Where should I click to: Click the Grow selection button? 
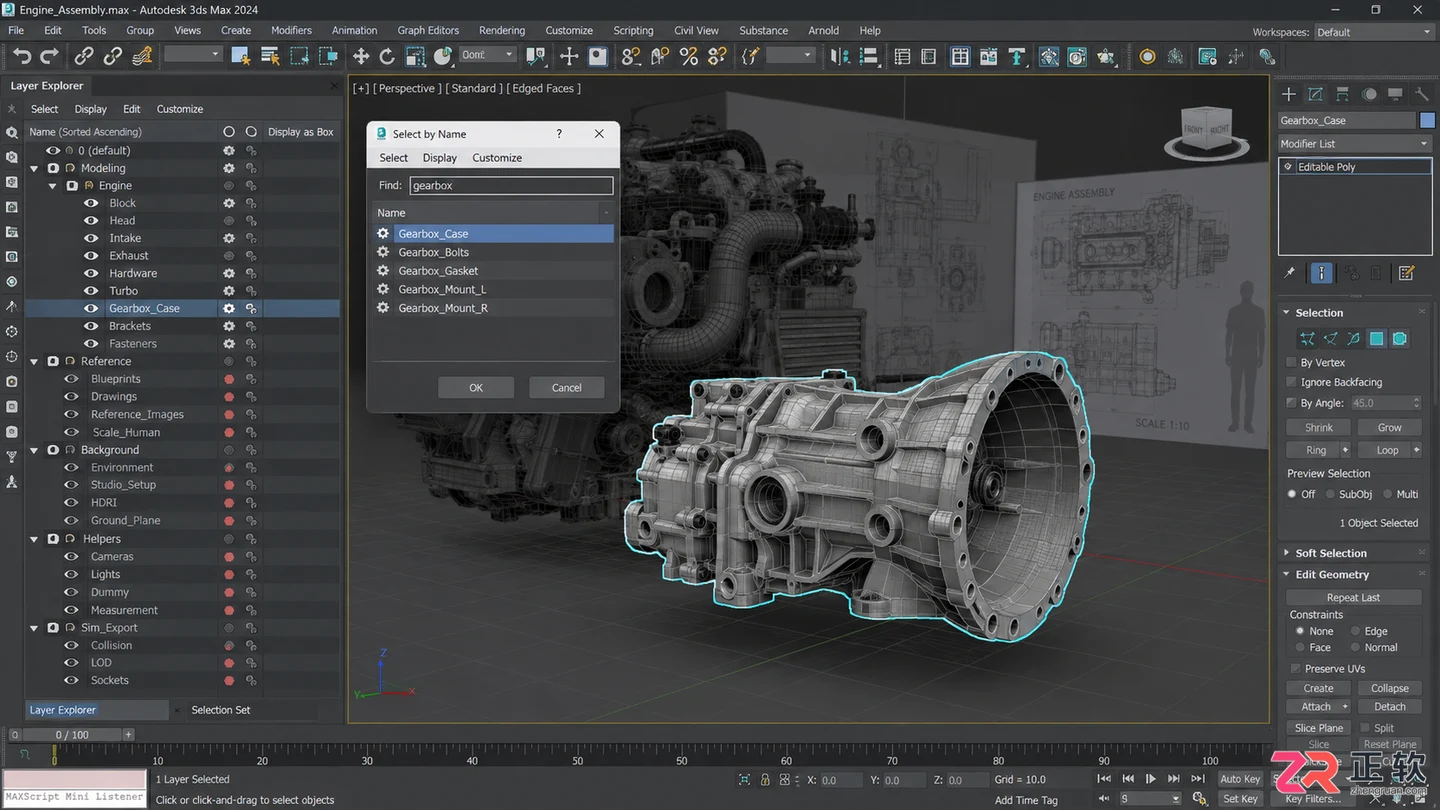point(1389,428)
